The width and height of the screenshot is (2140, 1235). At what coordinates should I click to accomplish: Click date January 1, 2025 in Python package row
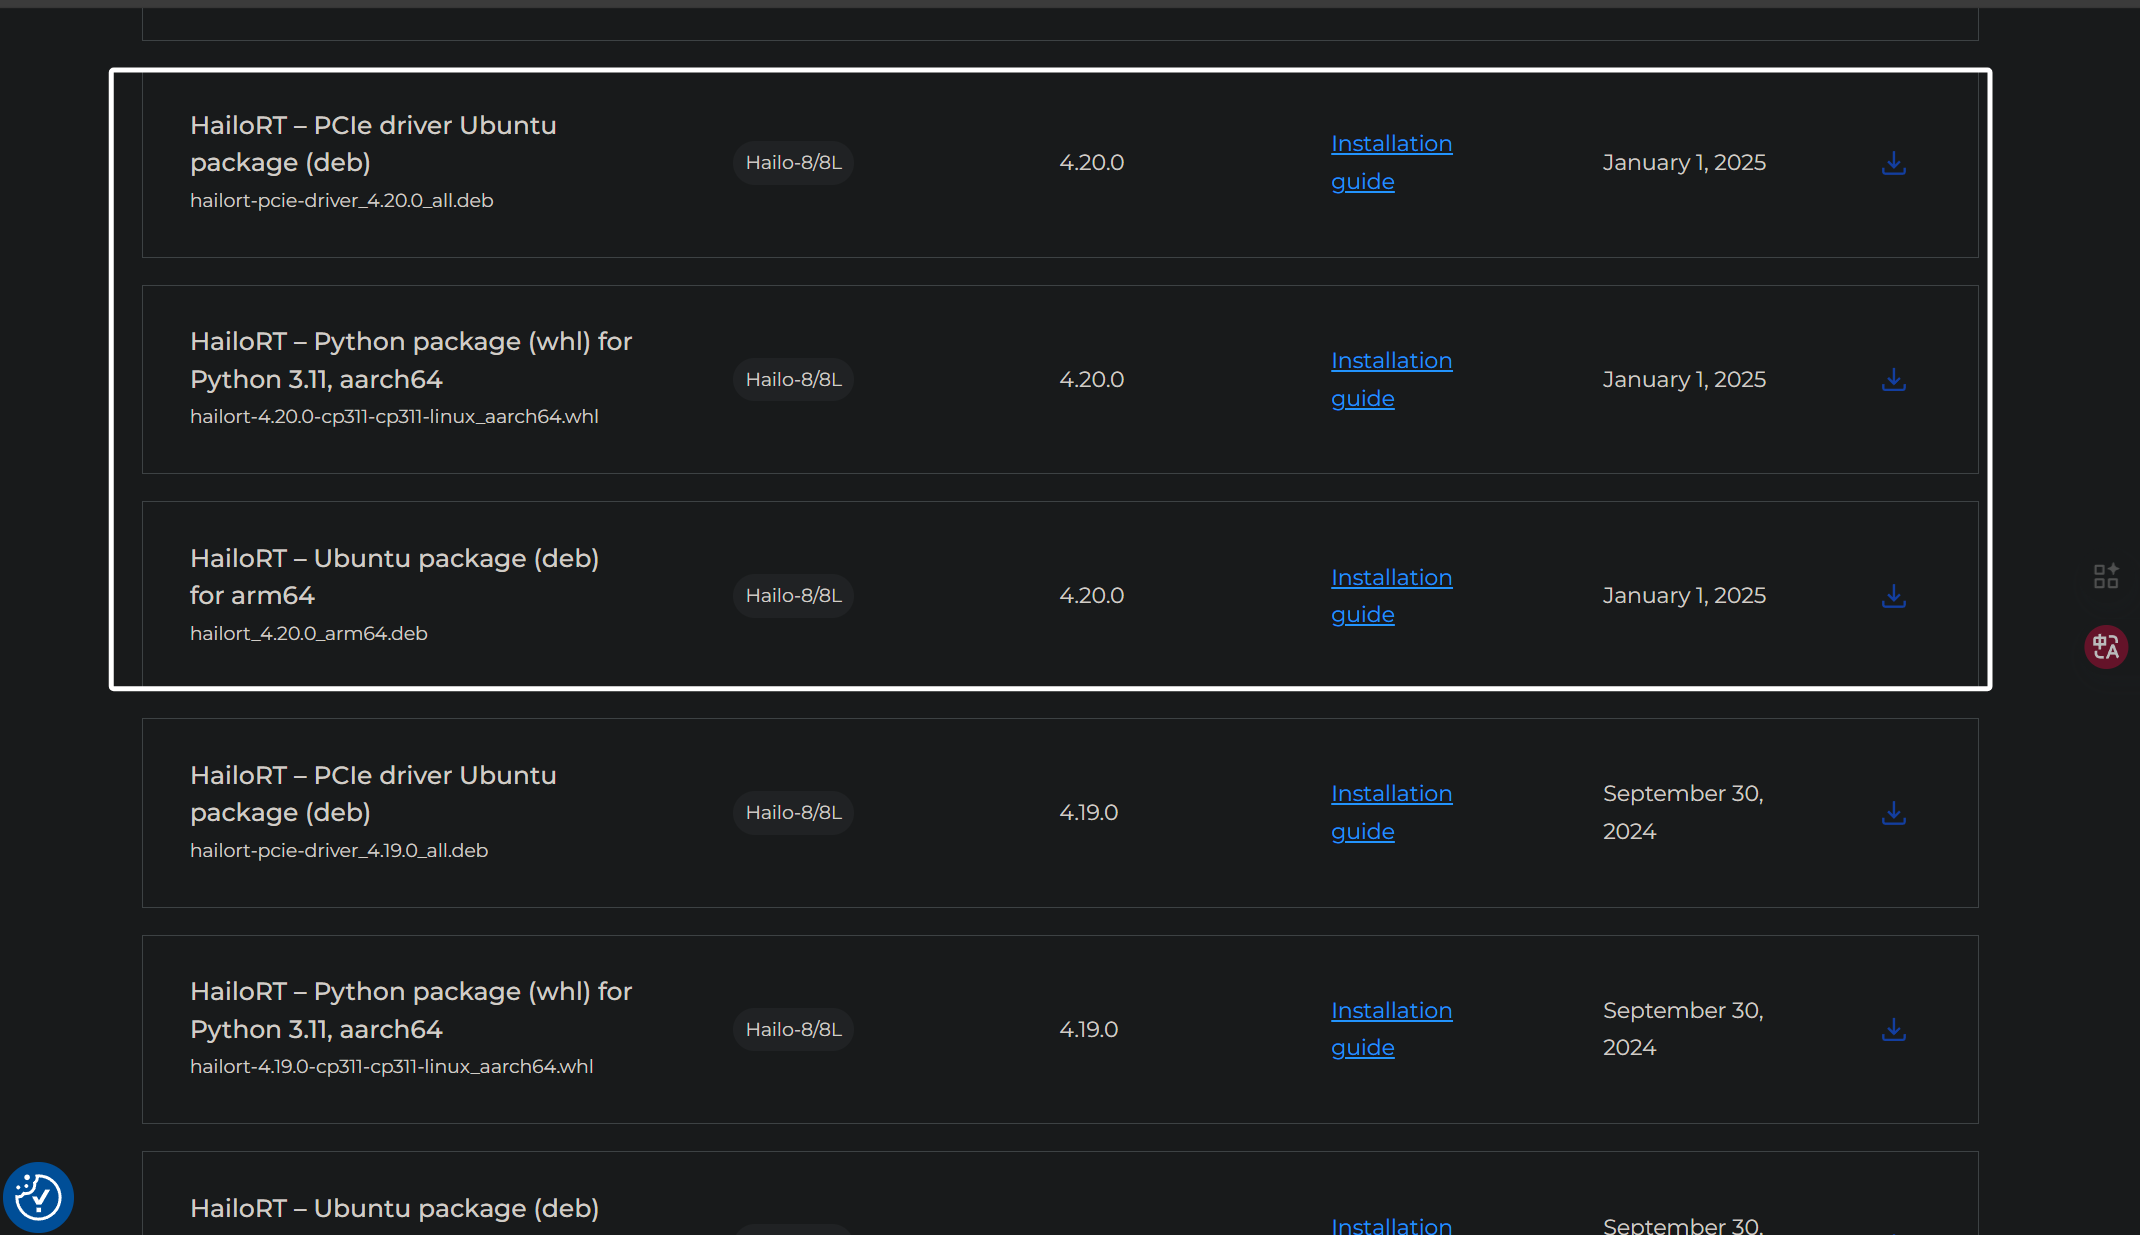[x=1684, y=380]
